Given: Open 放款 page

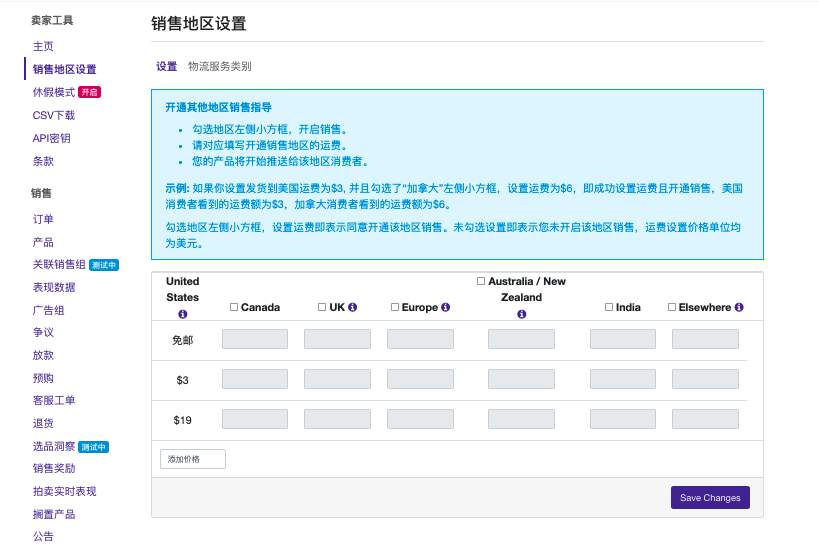Looking at the screenshot, I should pyautogui.click(x=43, y=355).
